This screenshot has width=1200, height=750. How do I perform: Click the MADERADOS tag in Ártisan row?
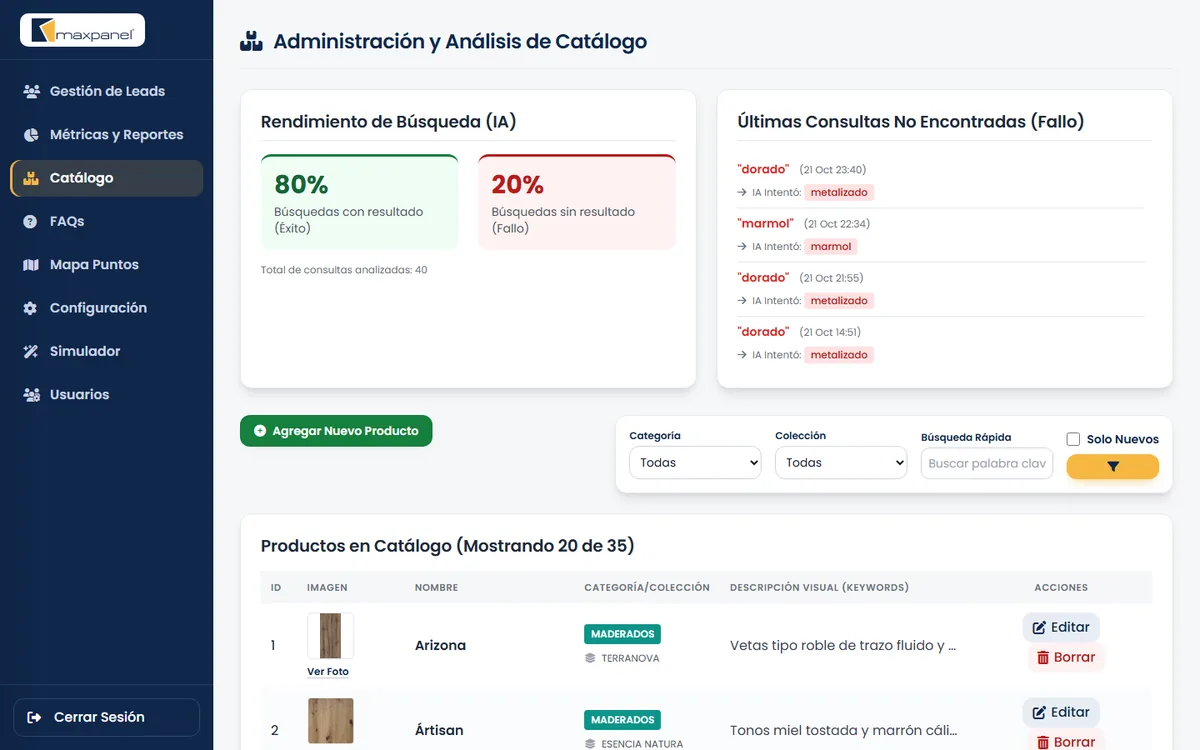click(x=622, y=720)
